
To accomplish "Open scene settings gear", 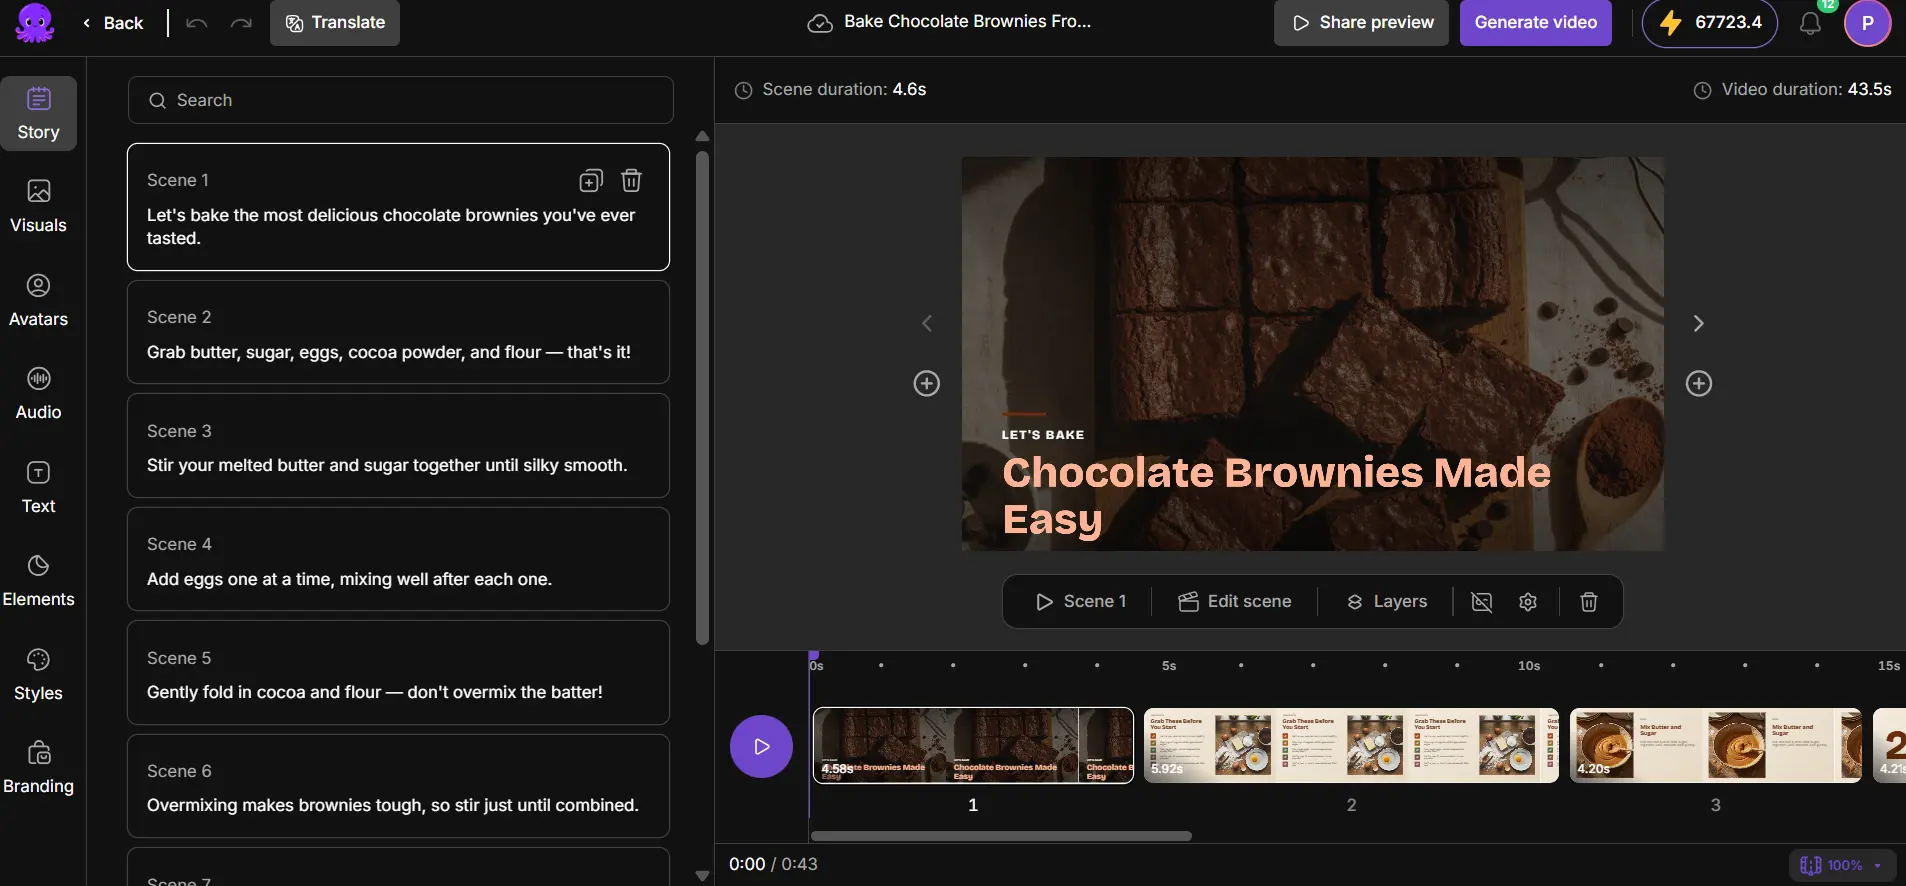I will tap(1528, 602).
